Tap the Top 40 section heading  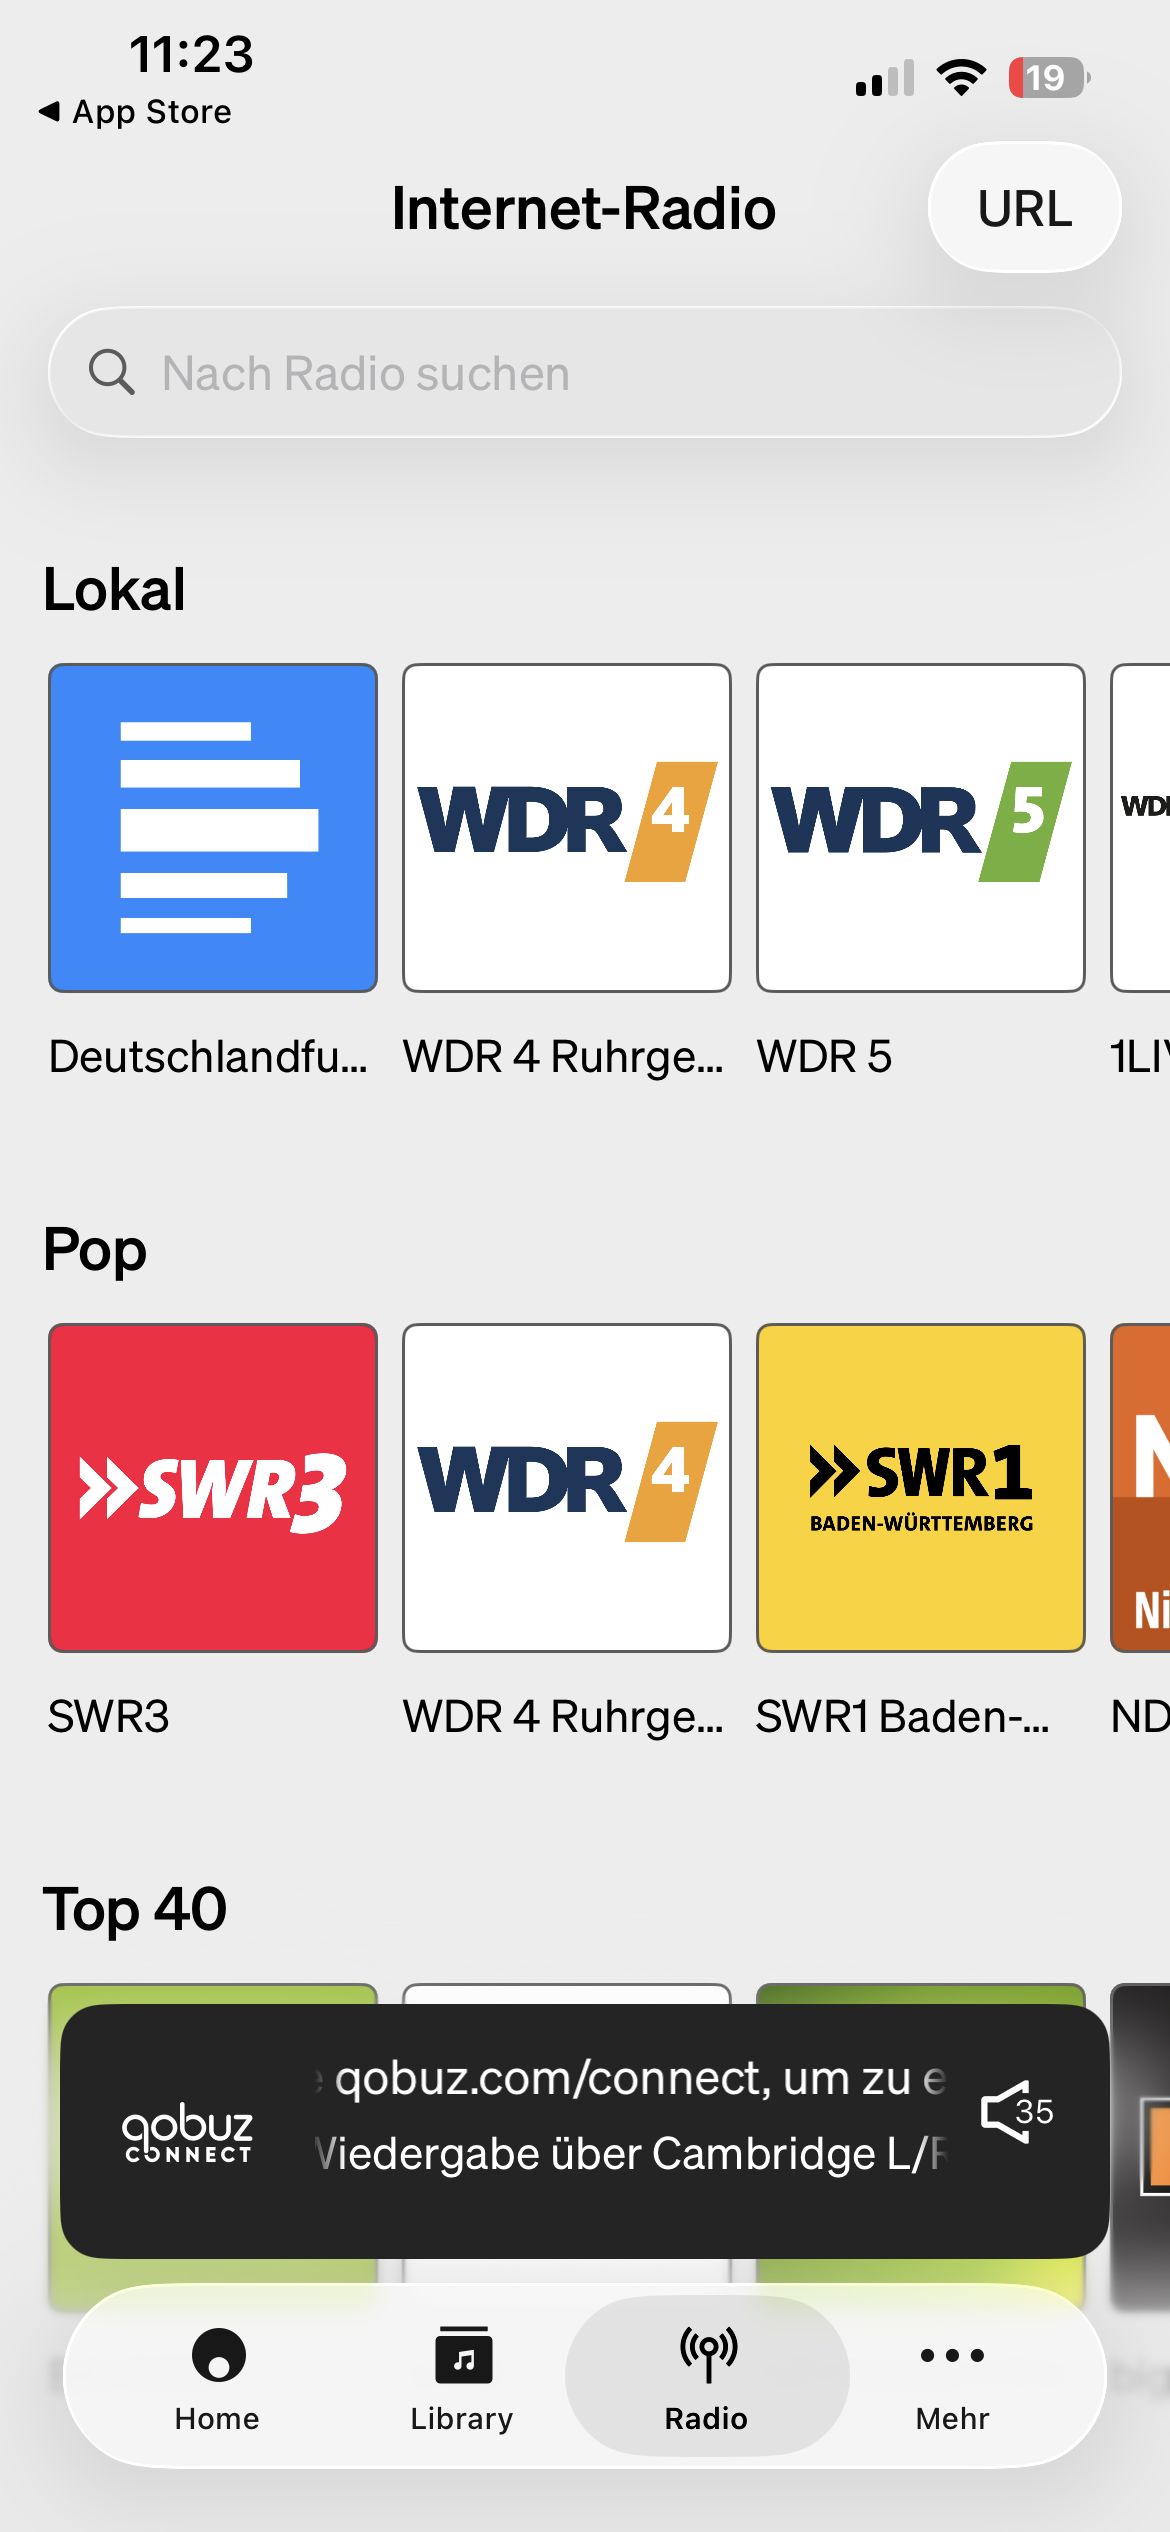[x=135, y=1909]
